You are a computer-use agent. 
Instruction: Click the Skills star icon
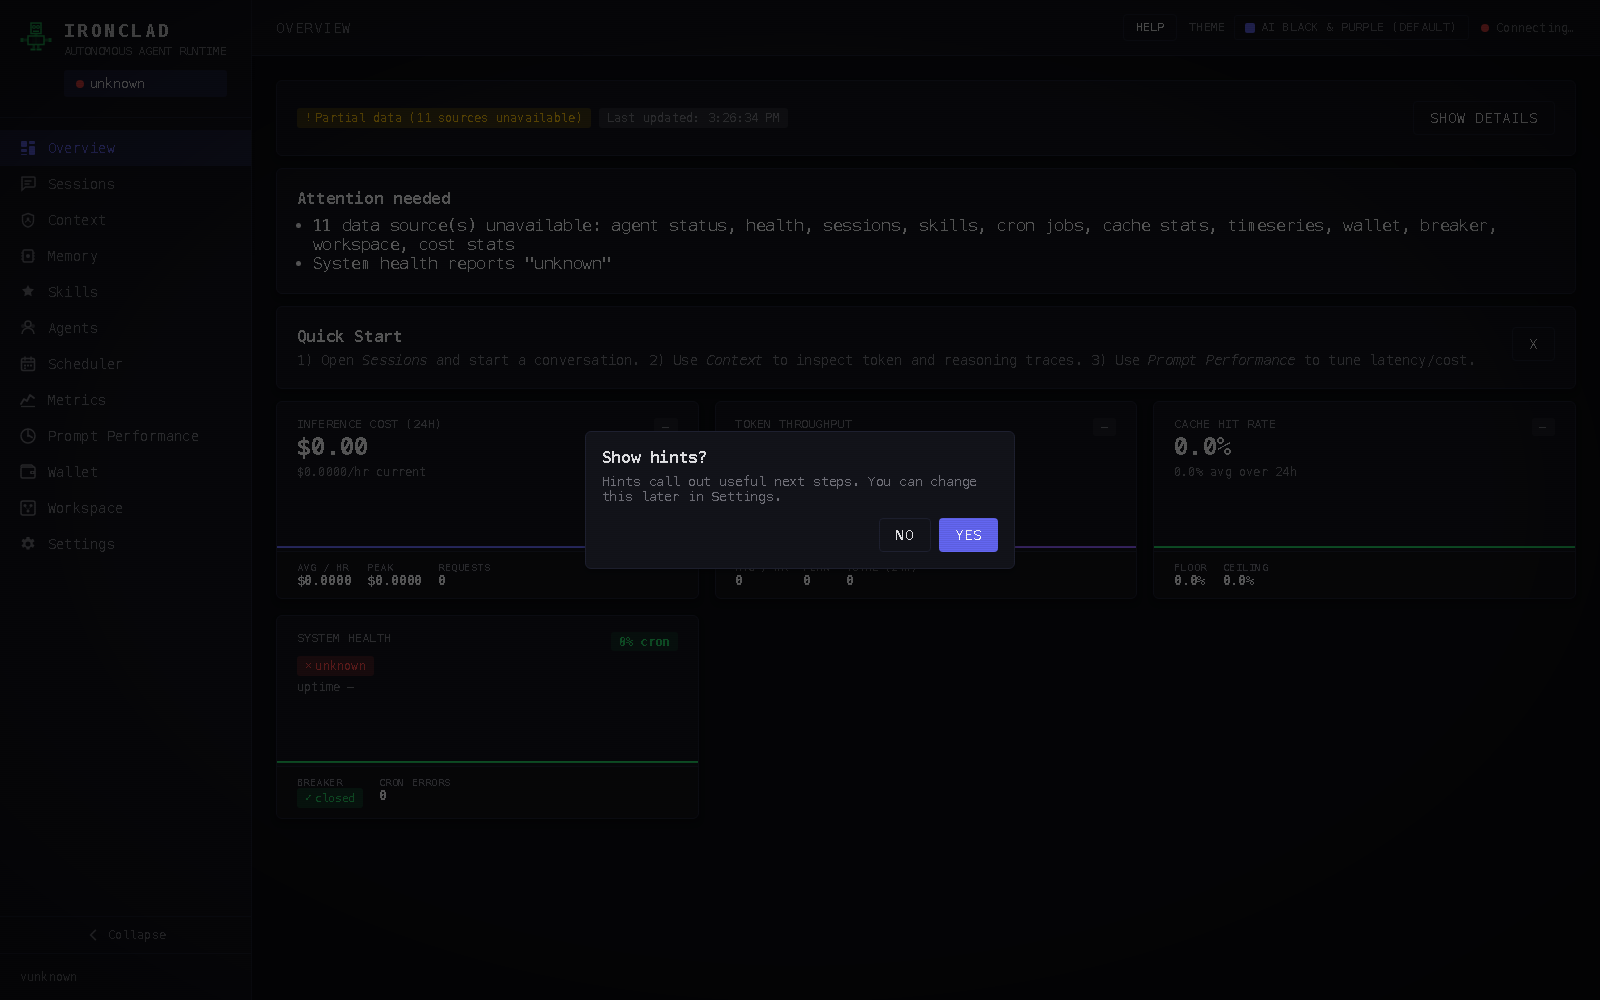click(x=29, y=292)
